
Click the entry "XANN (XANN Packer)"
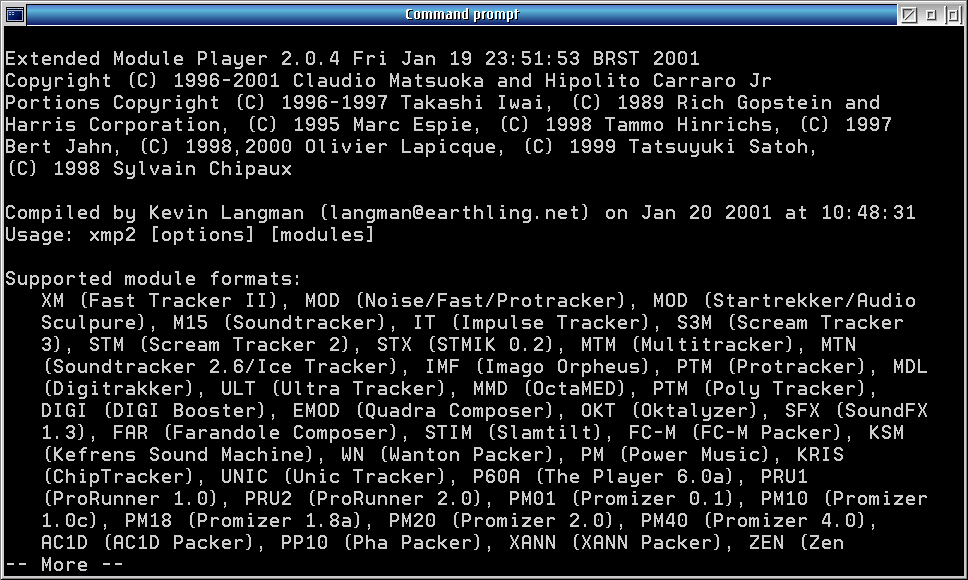tap(615, 543)
